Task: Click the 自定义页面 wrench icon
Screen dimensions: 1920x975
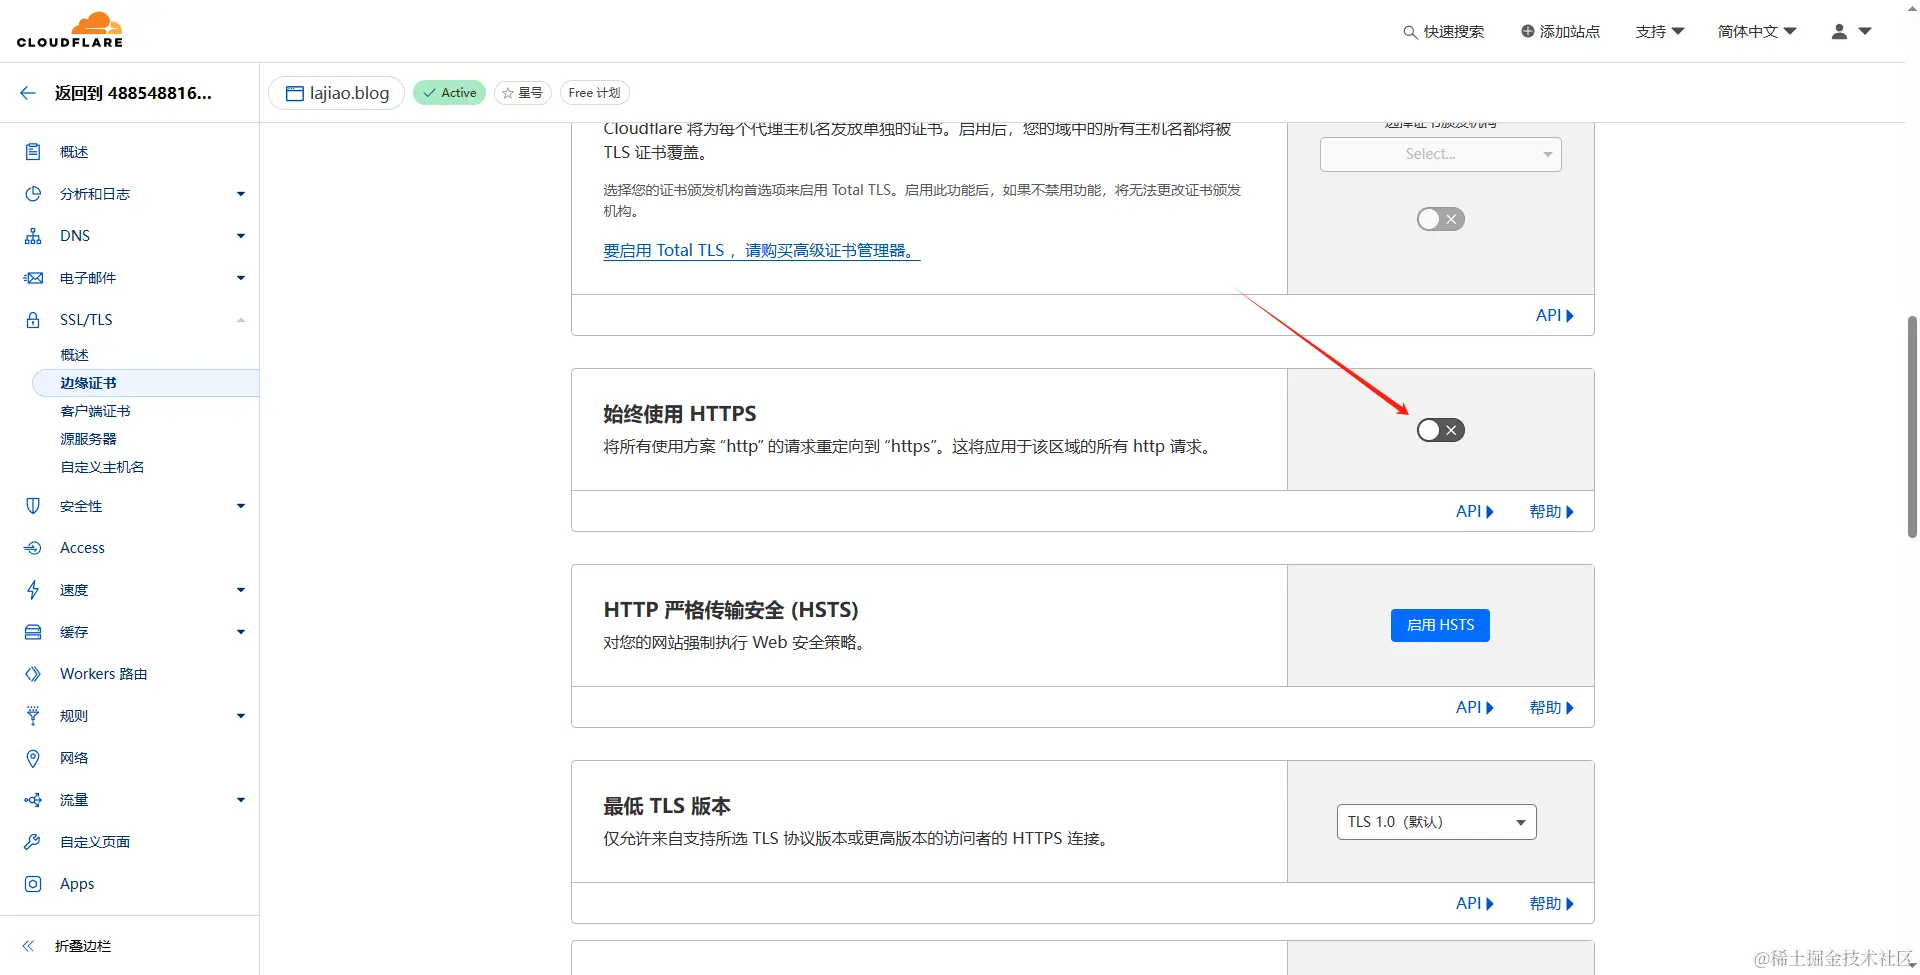Action: click(33, 842)
